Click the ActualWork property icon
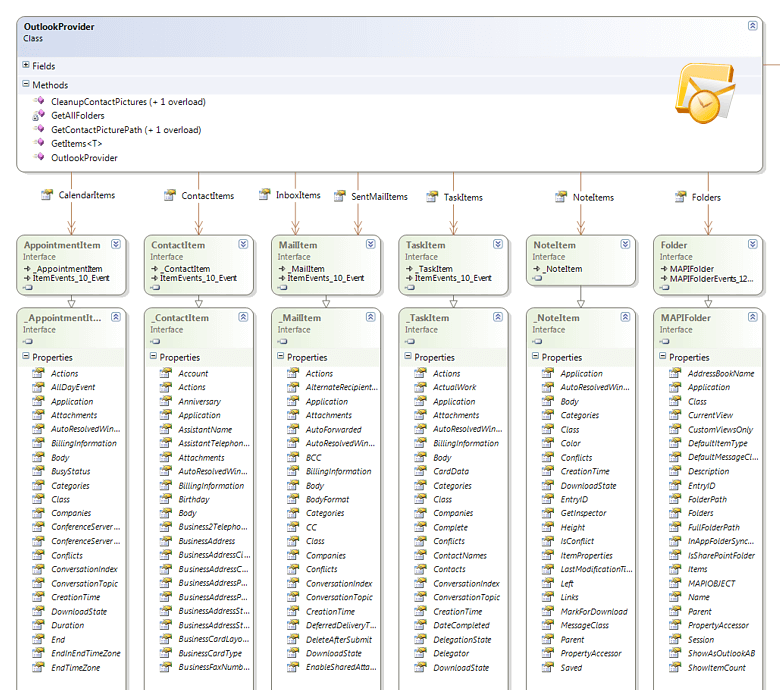The width and height of the screenshot is (780, 690). click(420, 387)
